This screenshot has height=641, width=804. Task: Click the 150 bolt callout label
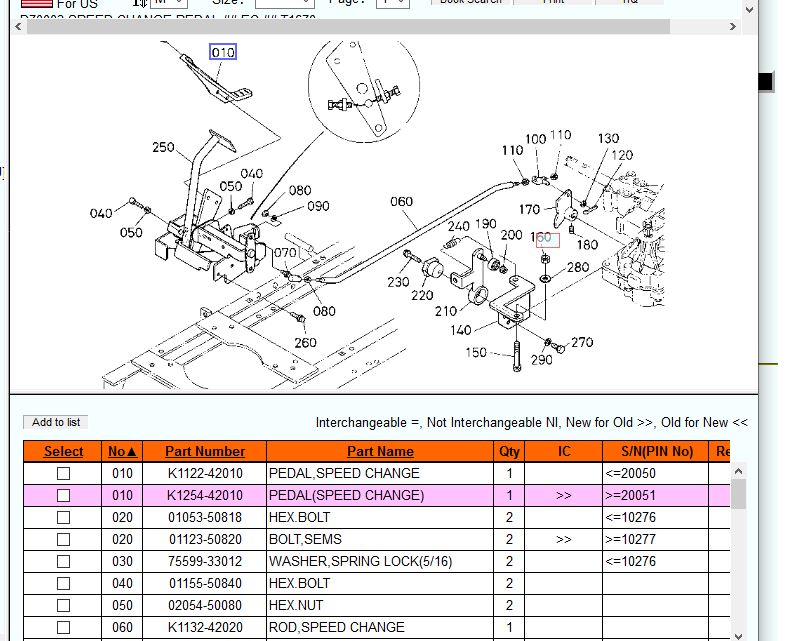coord(476,352)
